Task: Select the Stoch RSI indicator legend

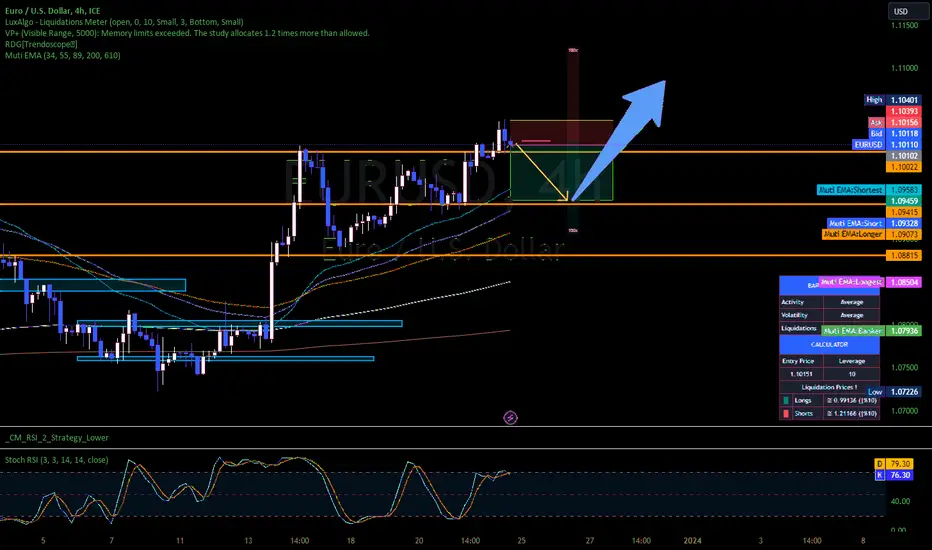Action: point(56,460)
